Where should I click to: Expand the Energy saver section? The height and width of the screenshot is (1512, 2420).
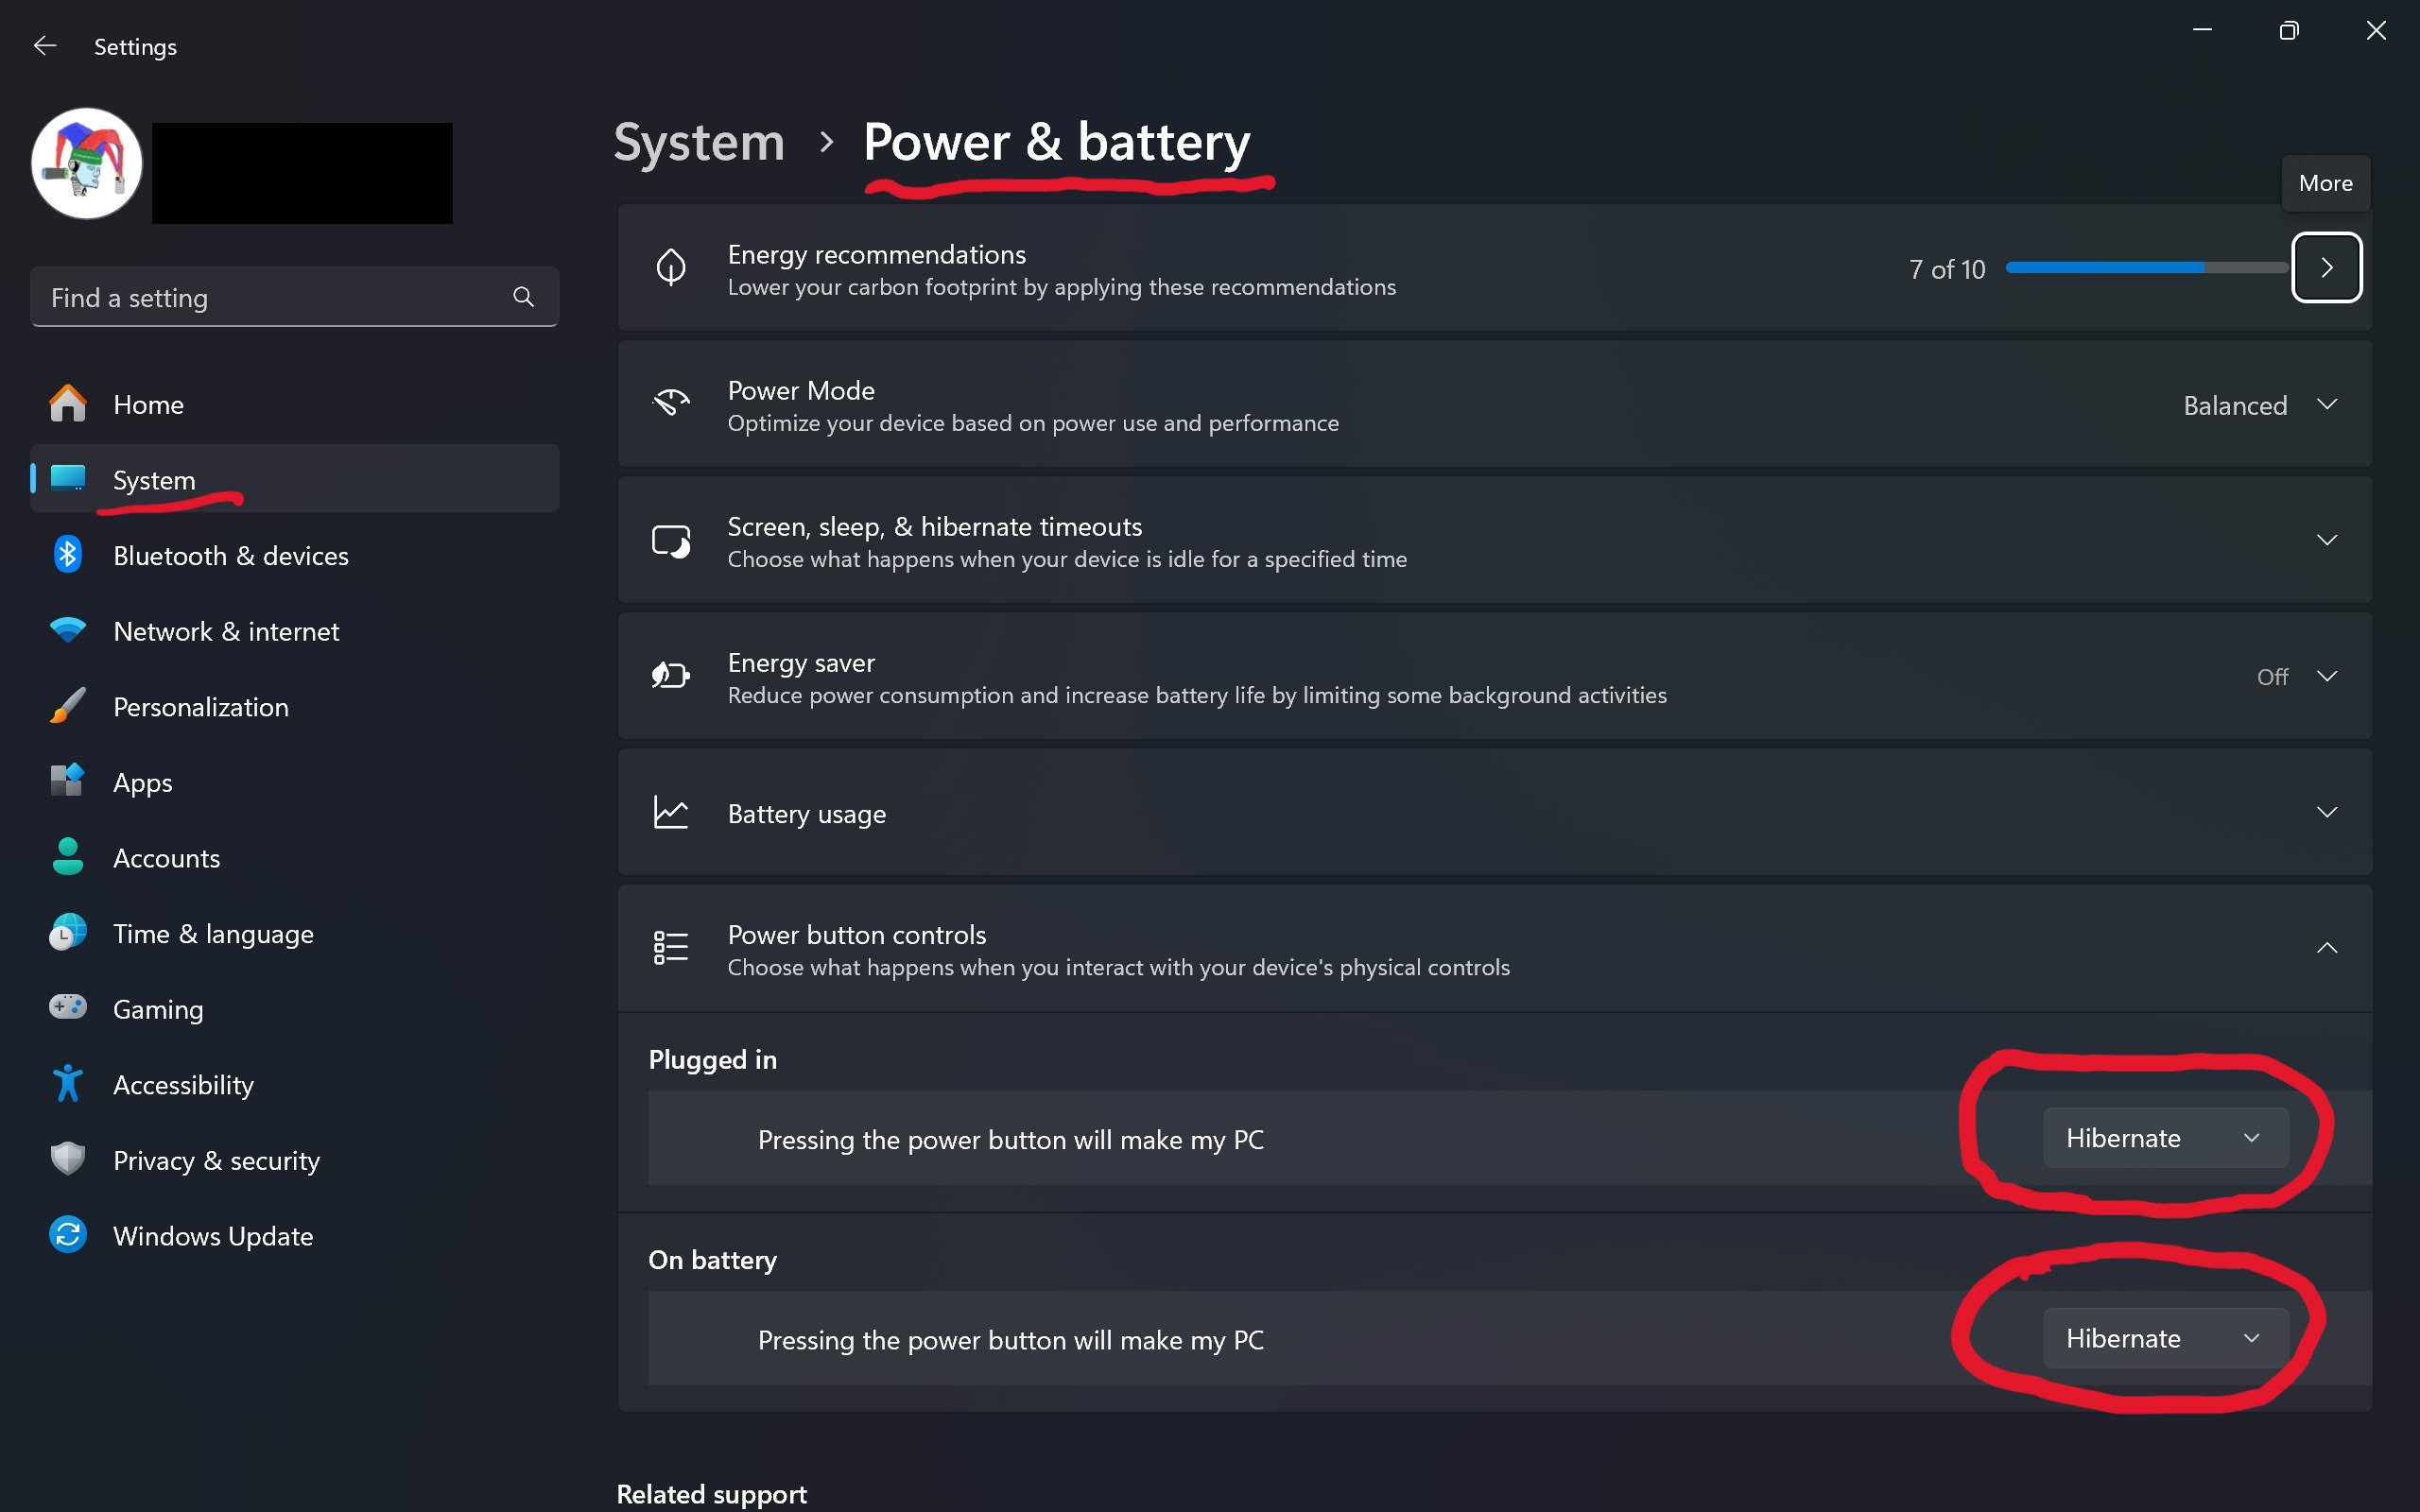tap(1495, 677)
